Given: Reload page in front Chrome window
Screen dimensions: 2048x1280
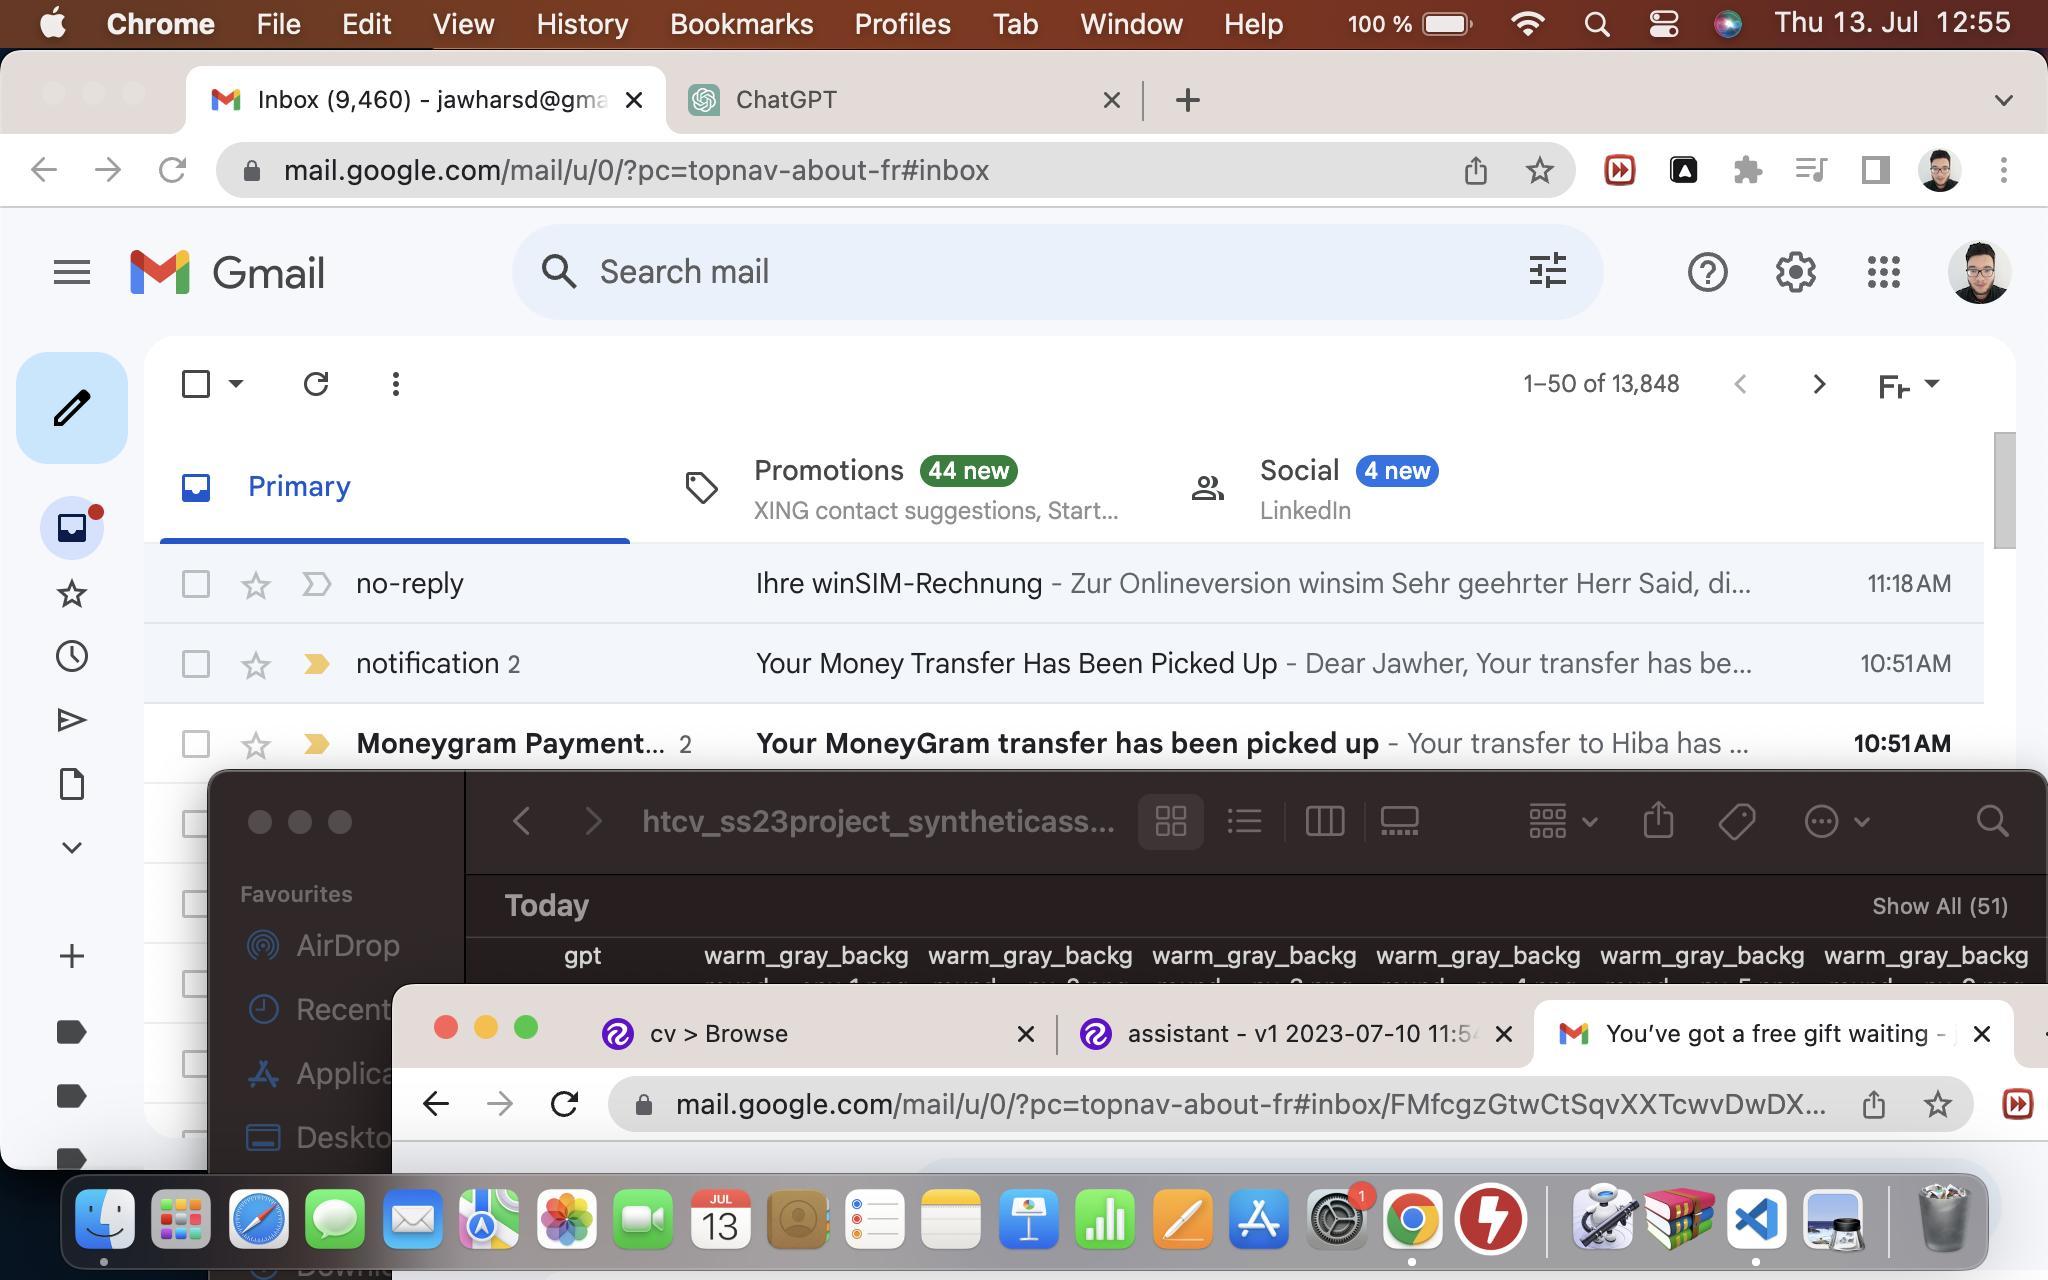Looking at the screenshot, I should (564, 1104).
